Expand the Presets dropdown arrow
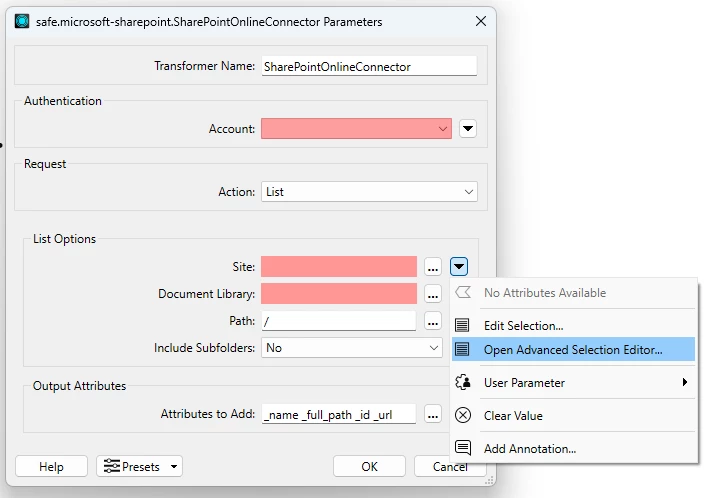Screen dimensions: 707x498 [174, 466]
